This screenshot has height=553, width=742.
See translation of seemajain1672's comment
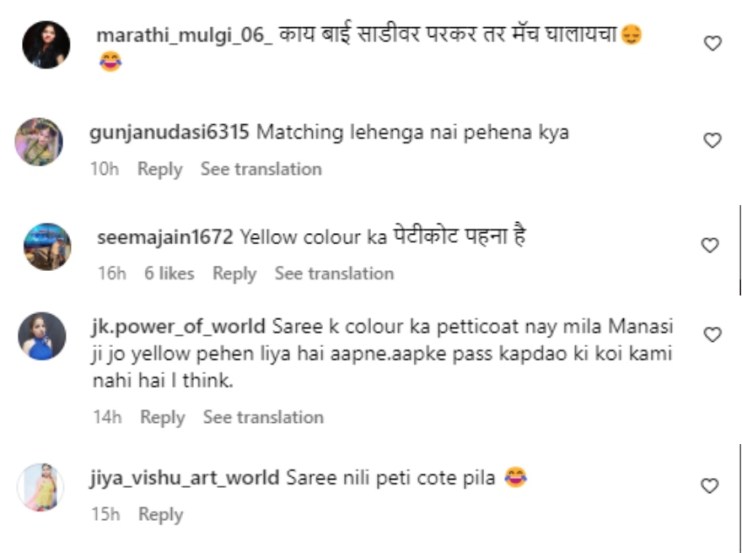point(334,273)
